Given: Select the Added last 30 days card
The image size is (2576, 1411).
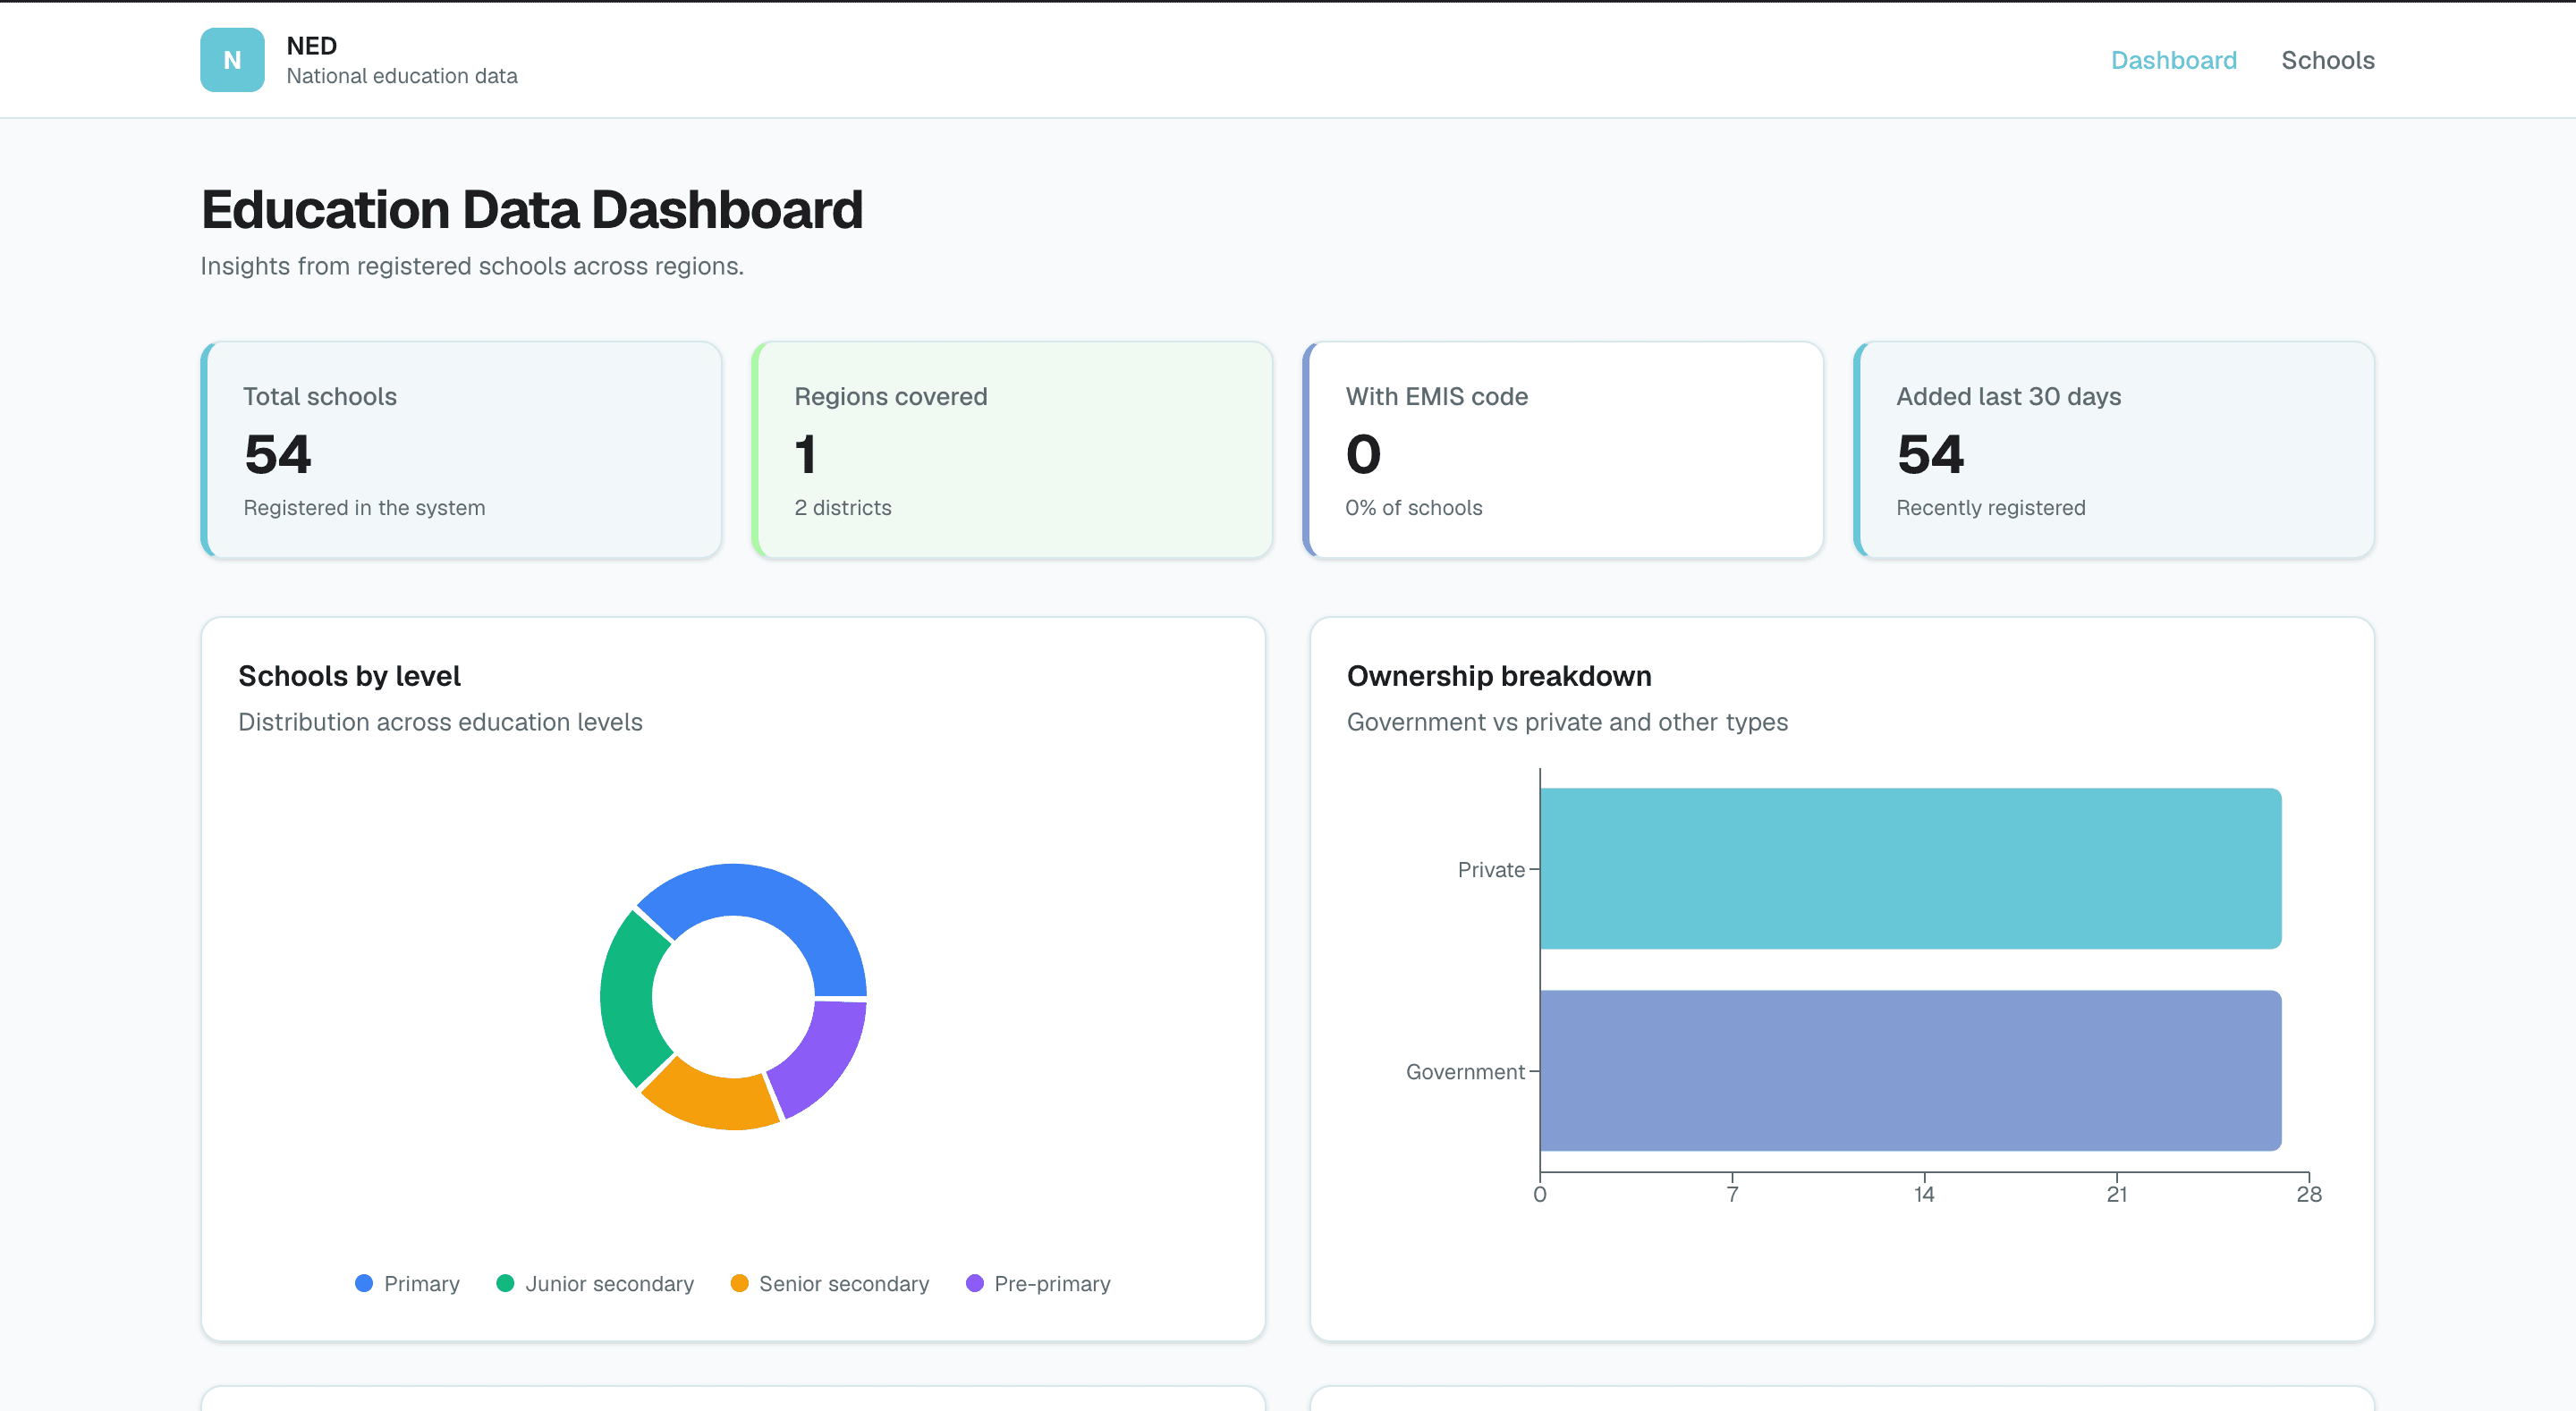Looking at the screenshot, I should pos(2114,450).
